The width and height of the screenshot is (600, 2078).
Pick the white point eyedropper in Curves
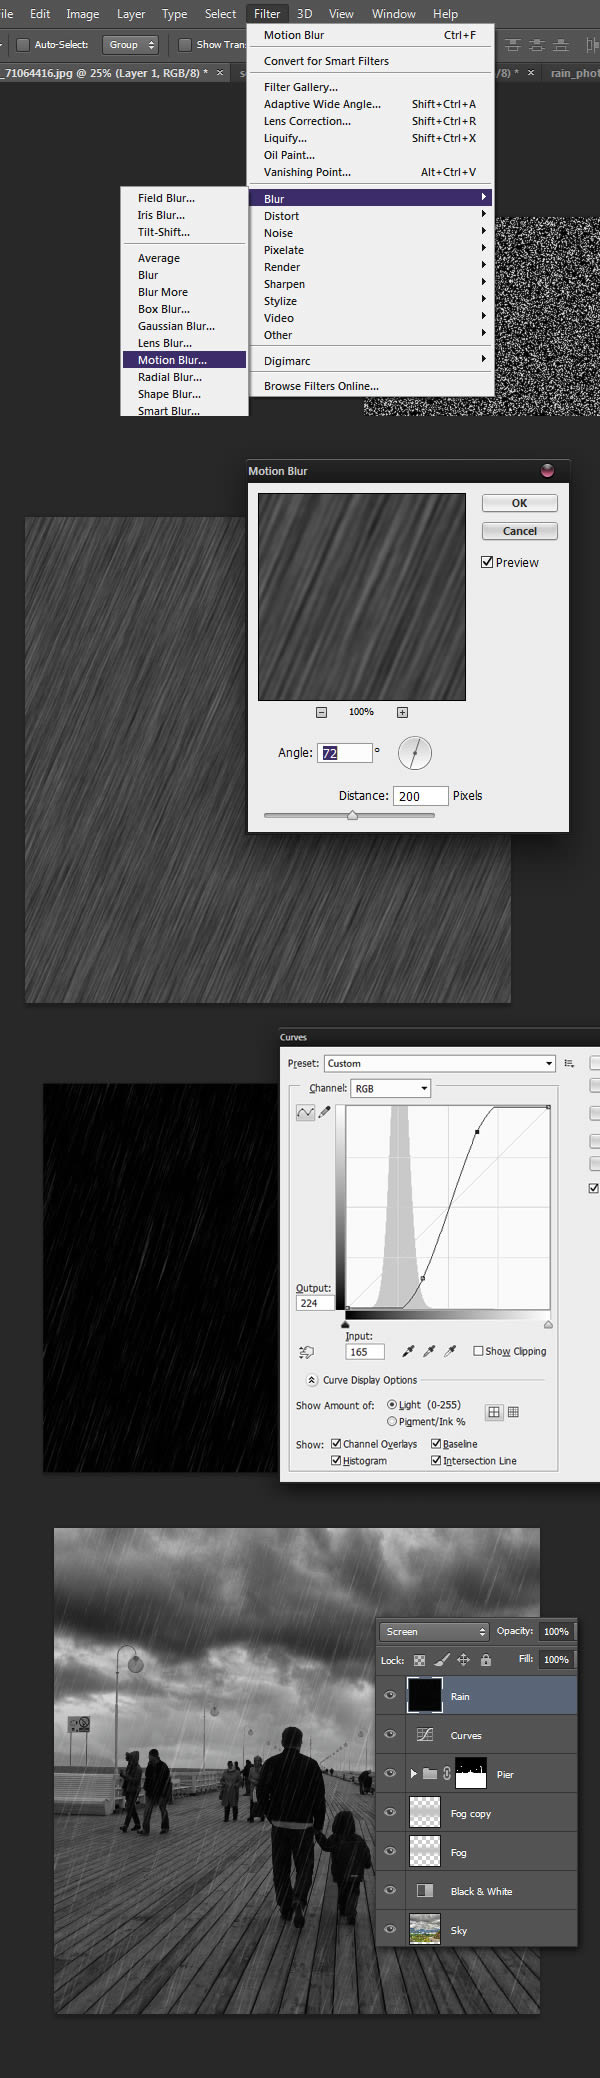point(450,1351)
